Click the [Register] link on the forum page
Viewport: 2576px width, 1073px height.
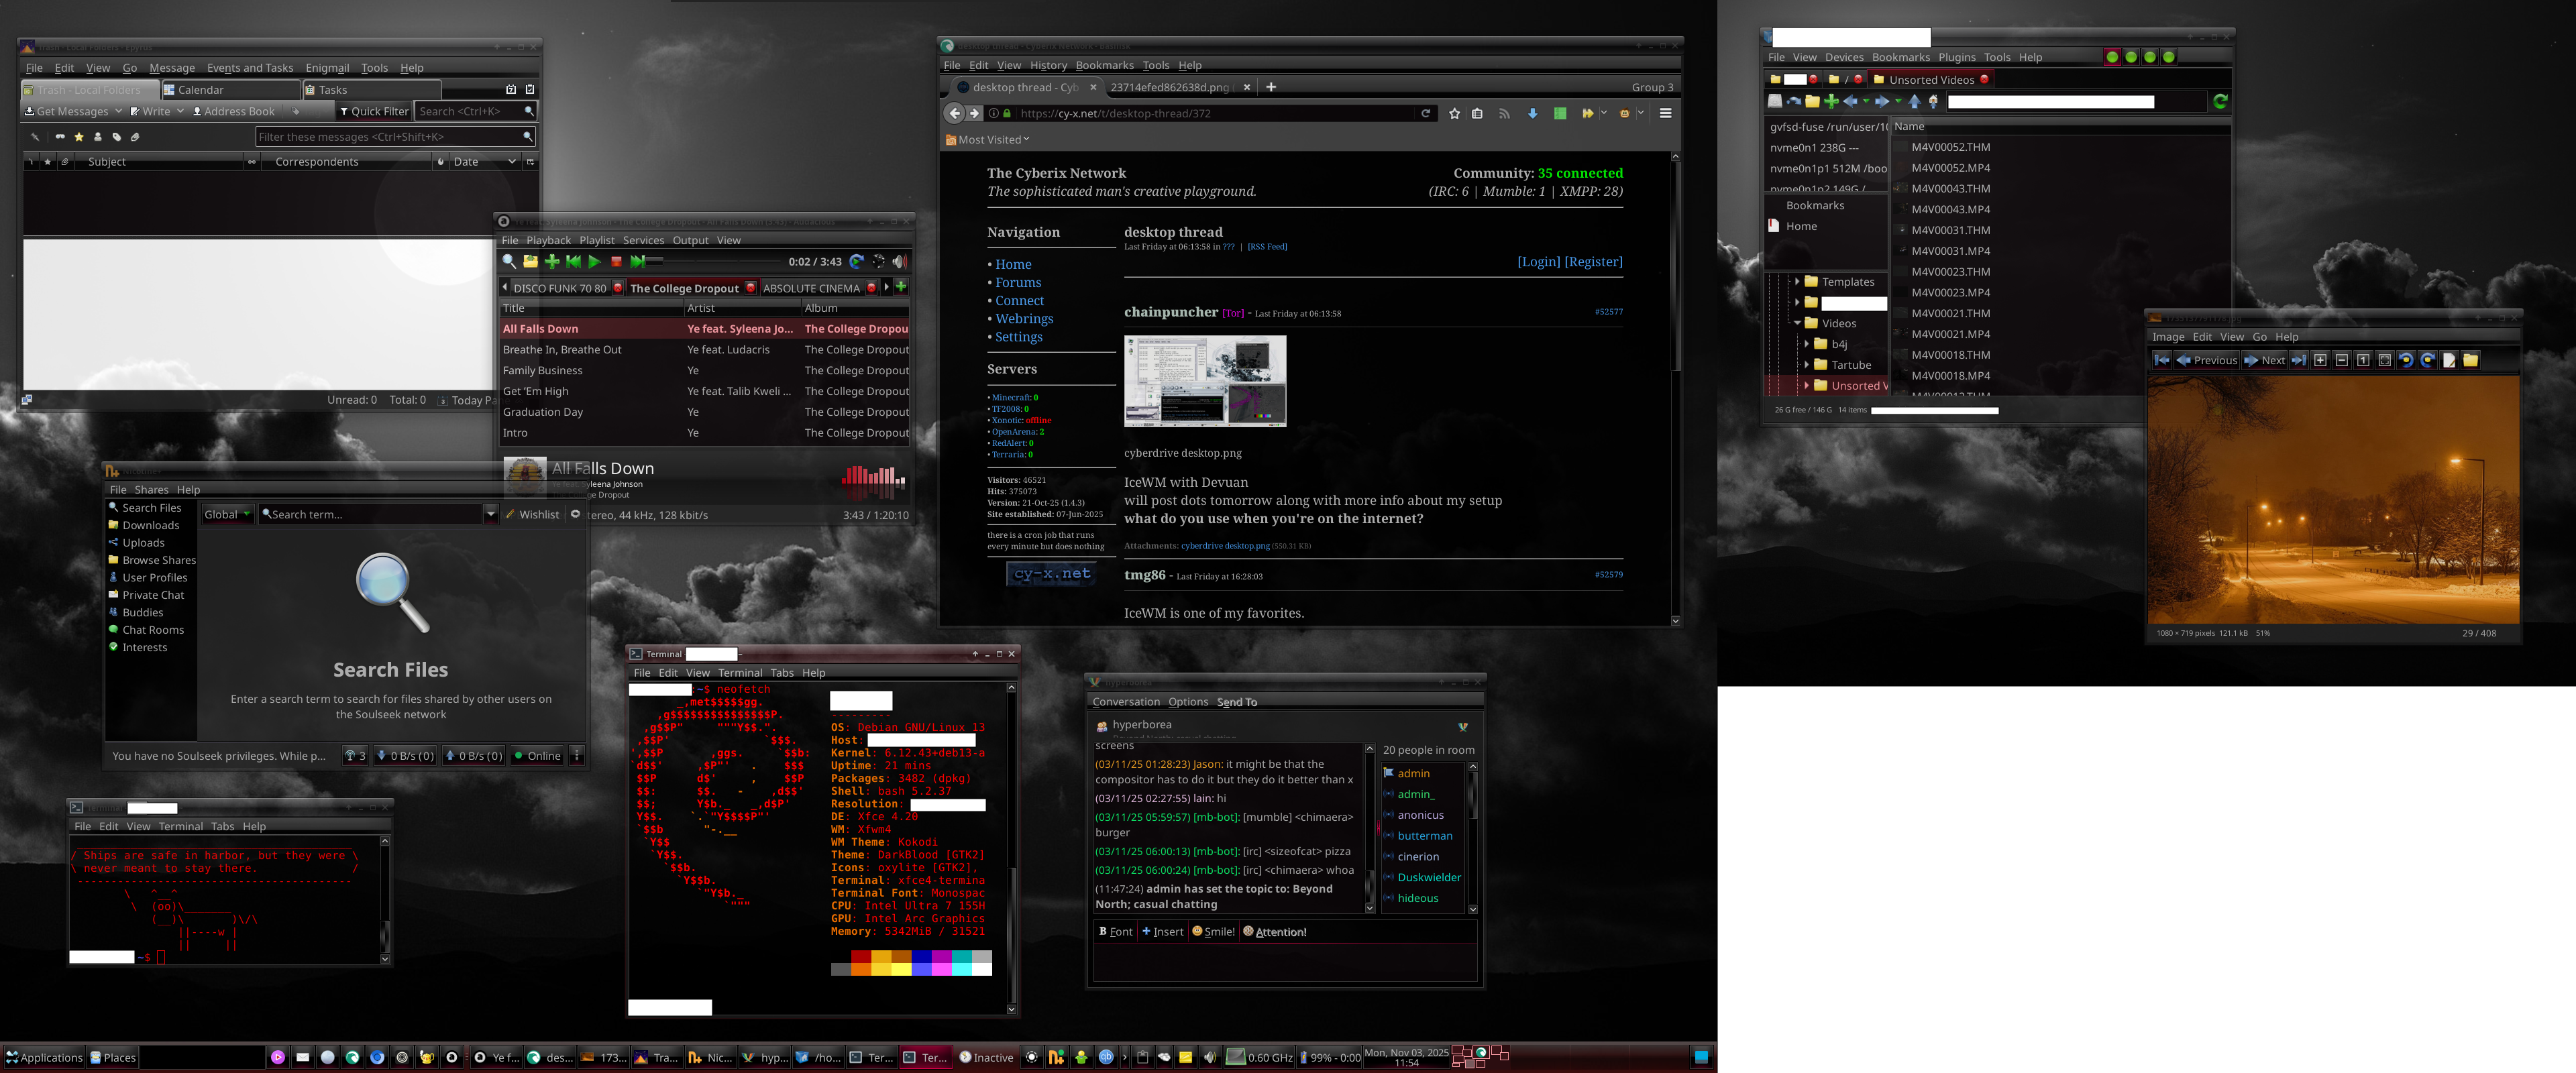pos(1593,262)
